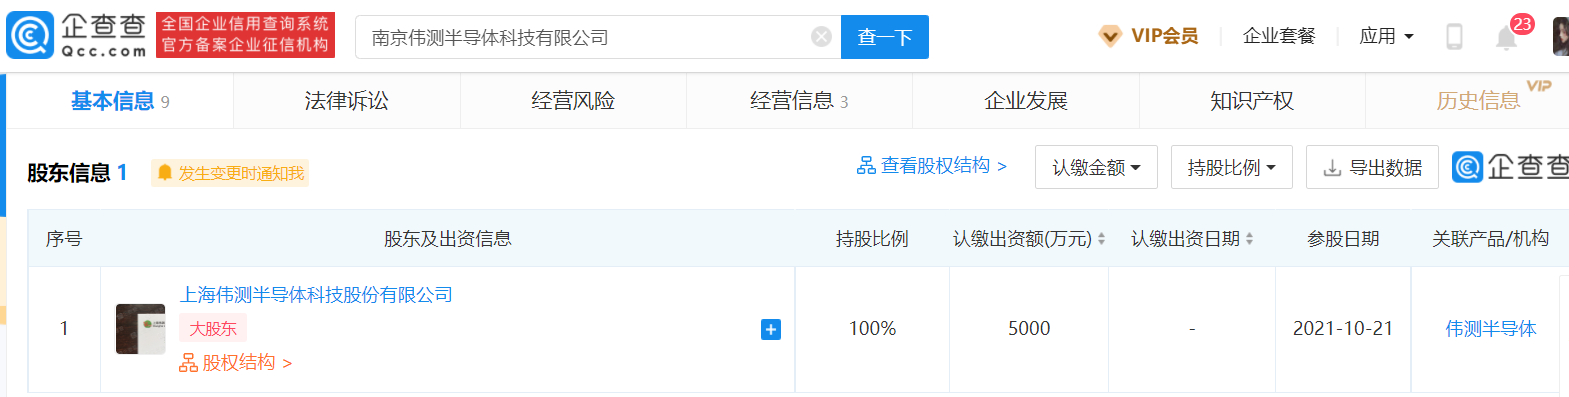
Task: Click the 大股东 tag
Action: point(213,328)
